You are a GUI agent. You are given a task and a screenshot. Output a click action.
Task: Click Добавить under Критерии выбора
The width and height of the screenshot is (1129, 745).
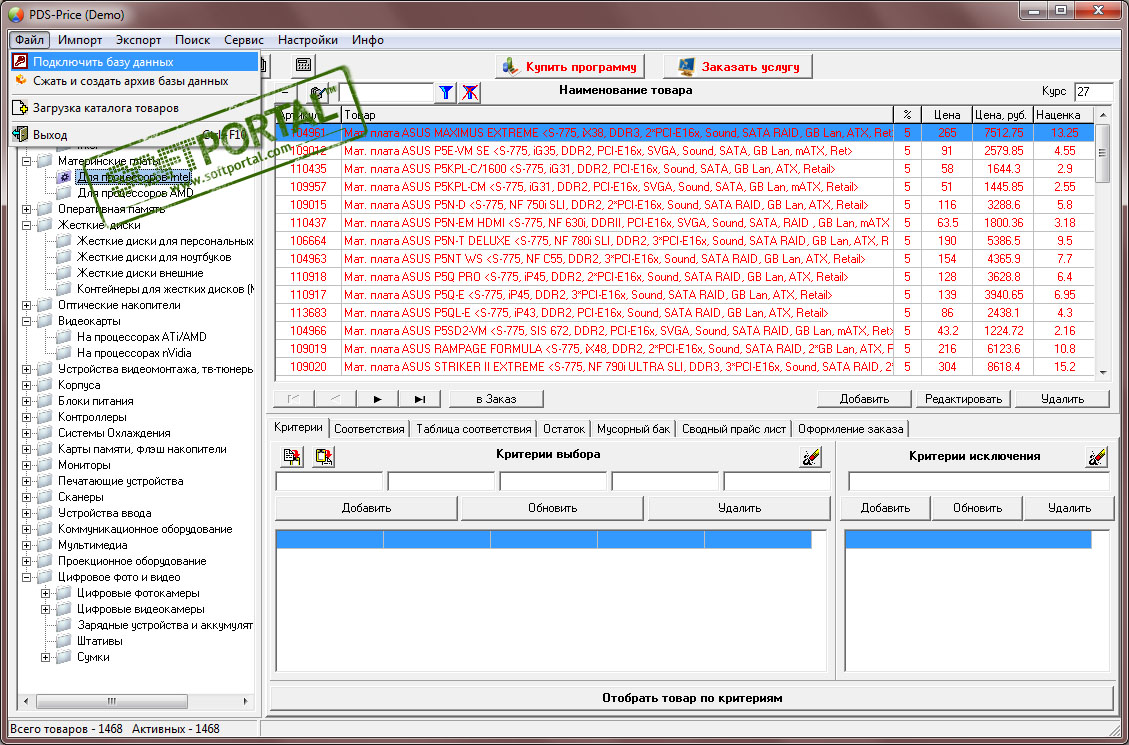[366, 508]
